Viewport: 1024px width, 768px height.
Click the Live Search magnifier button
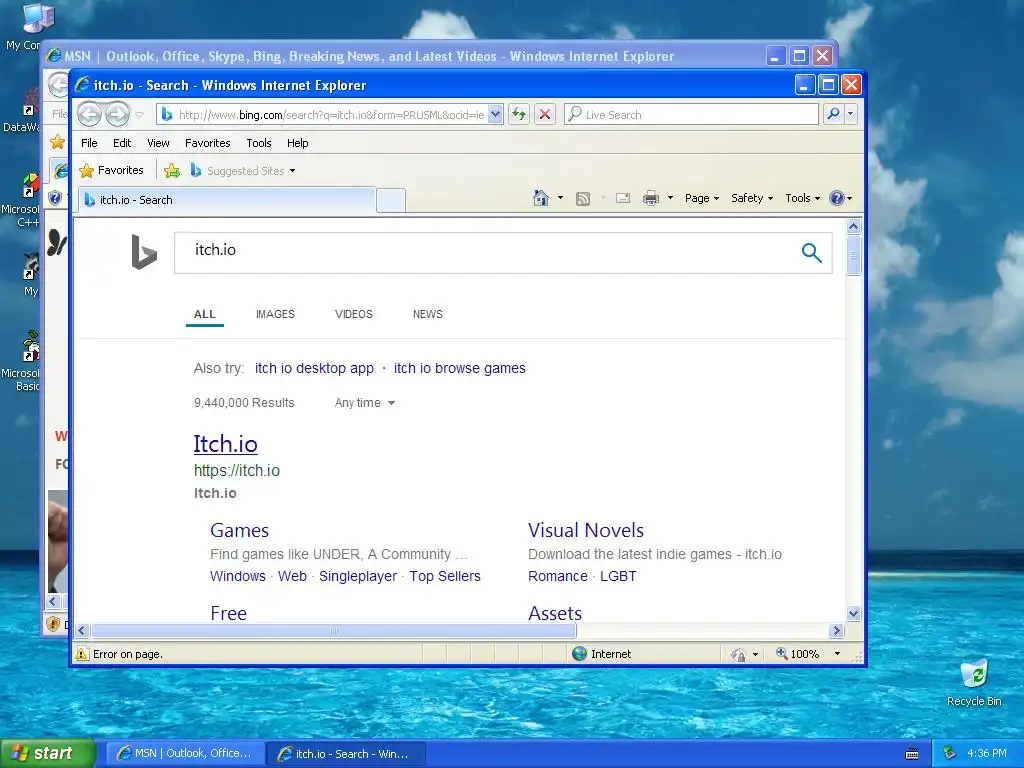pyautogui.click(x=833, y=114)
